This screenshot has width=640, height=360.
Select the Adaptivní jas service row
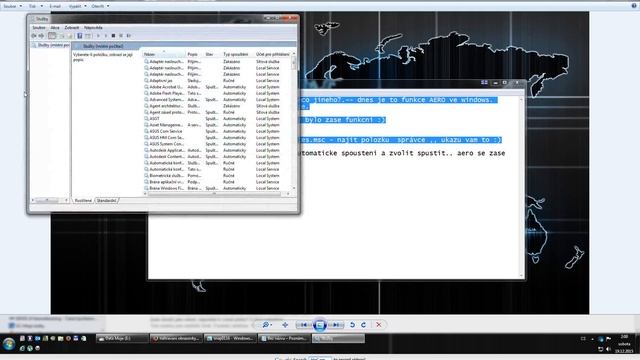point(217,81)
